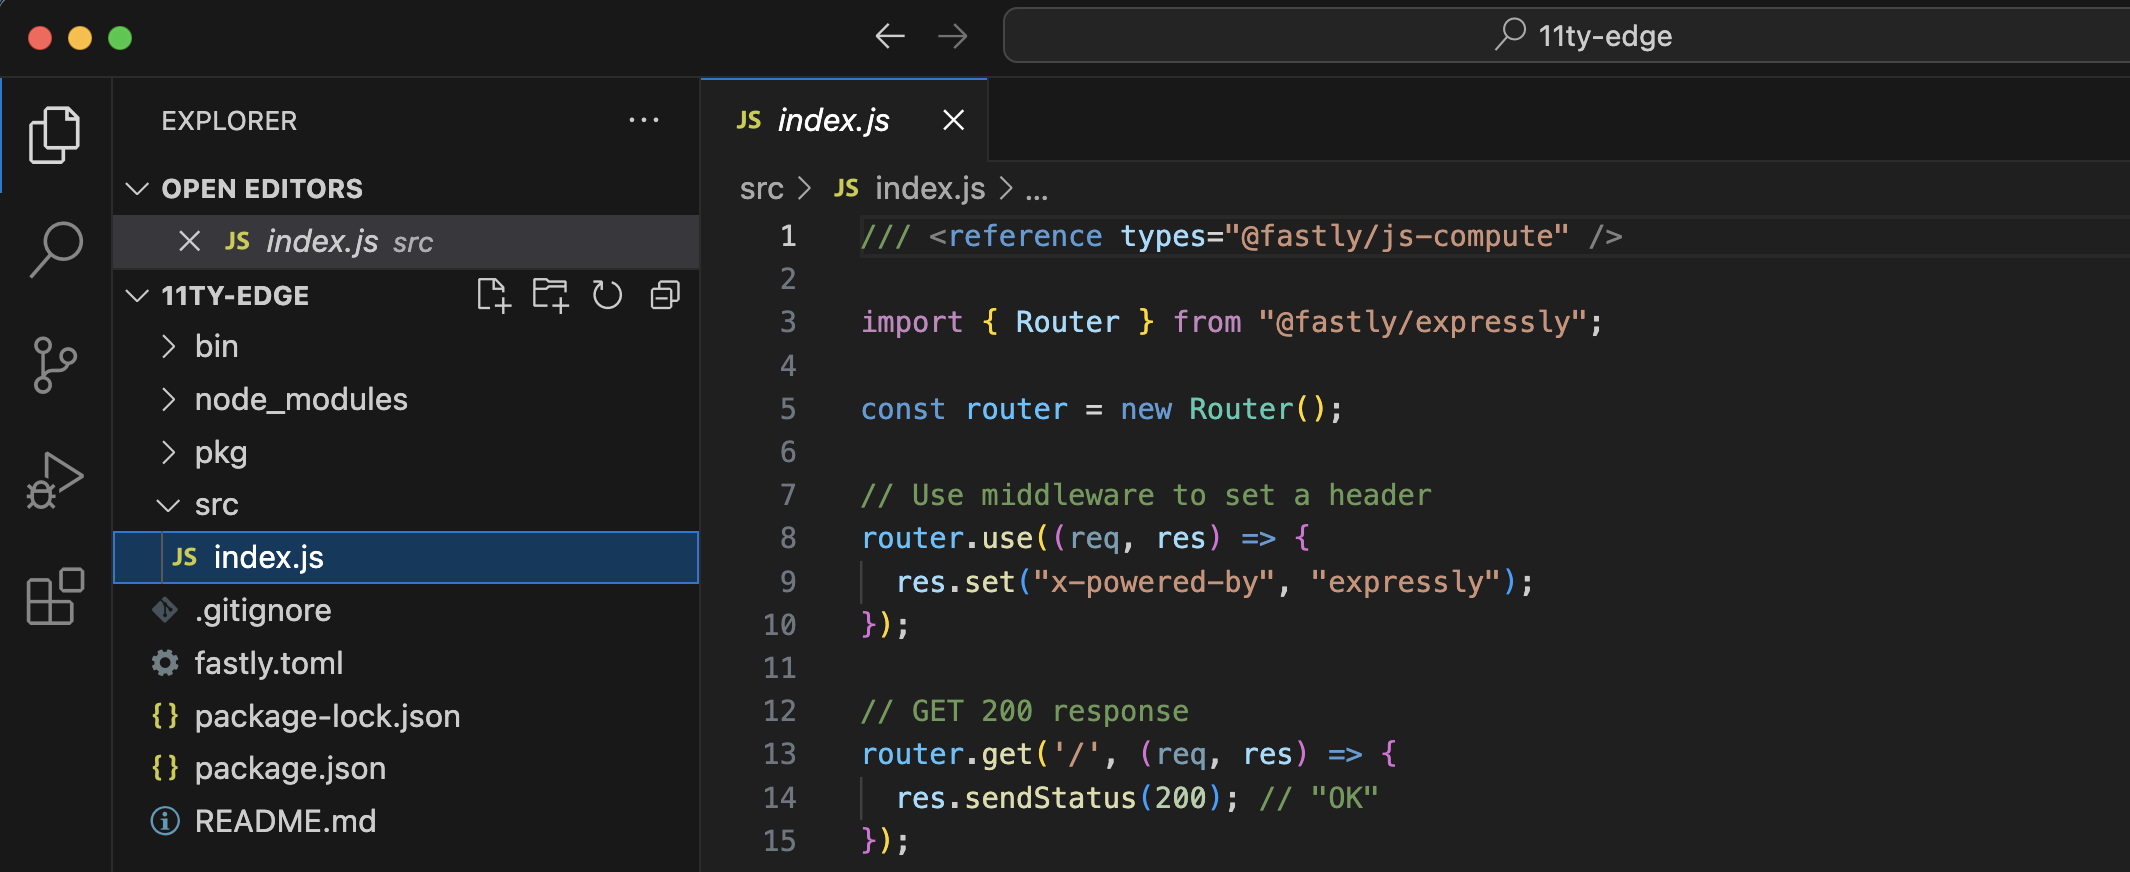Open the Explorer view in activity bar
The image size is (2130, 872).
click(x=55, y=135)
